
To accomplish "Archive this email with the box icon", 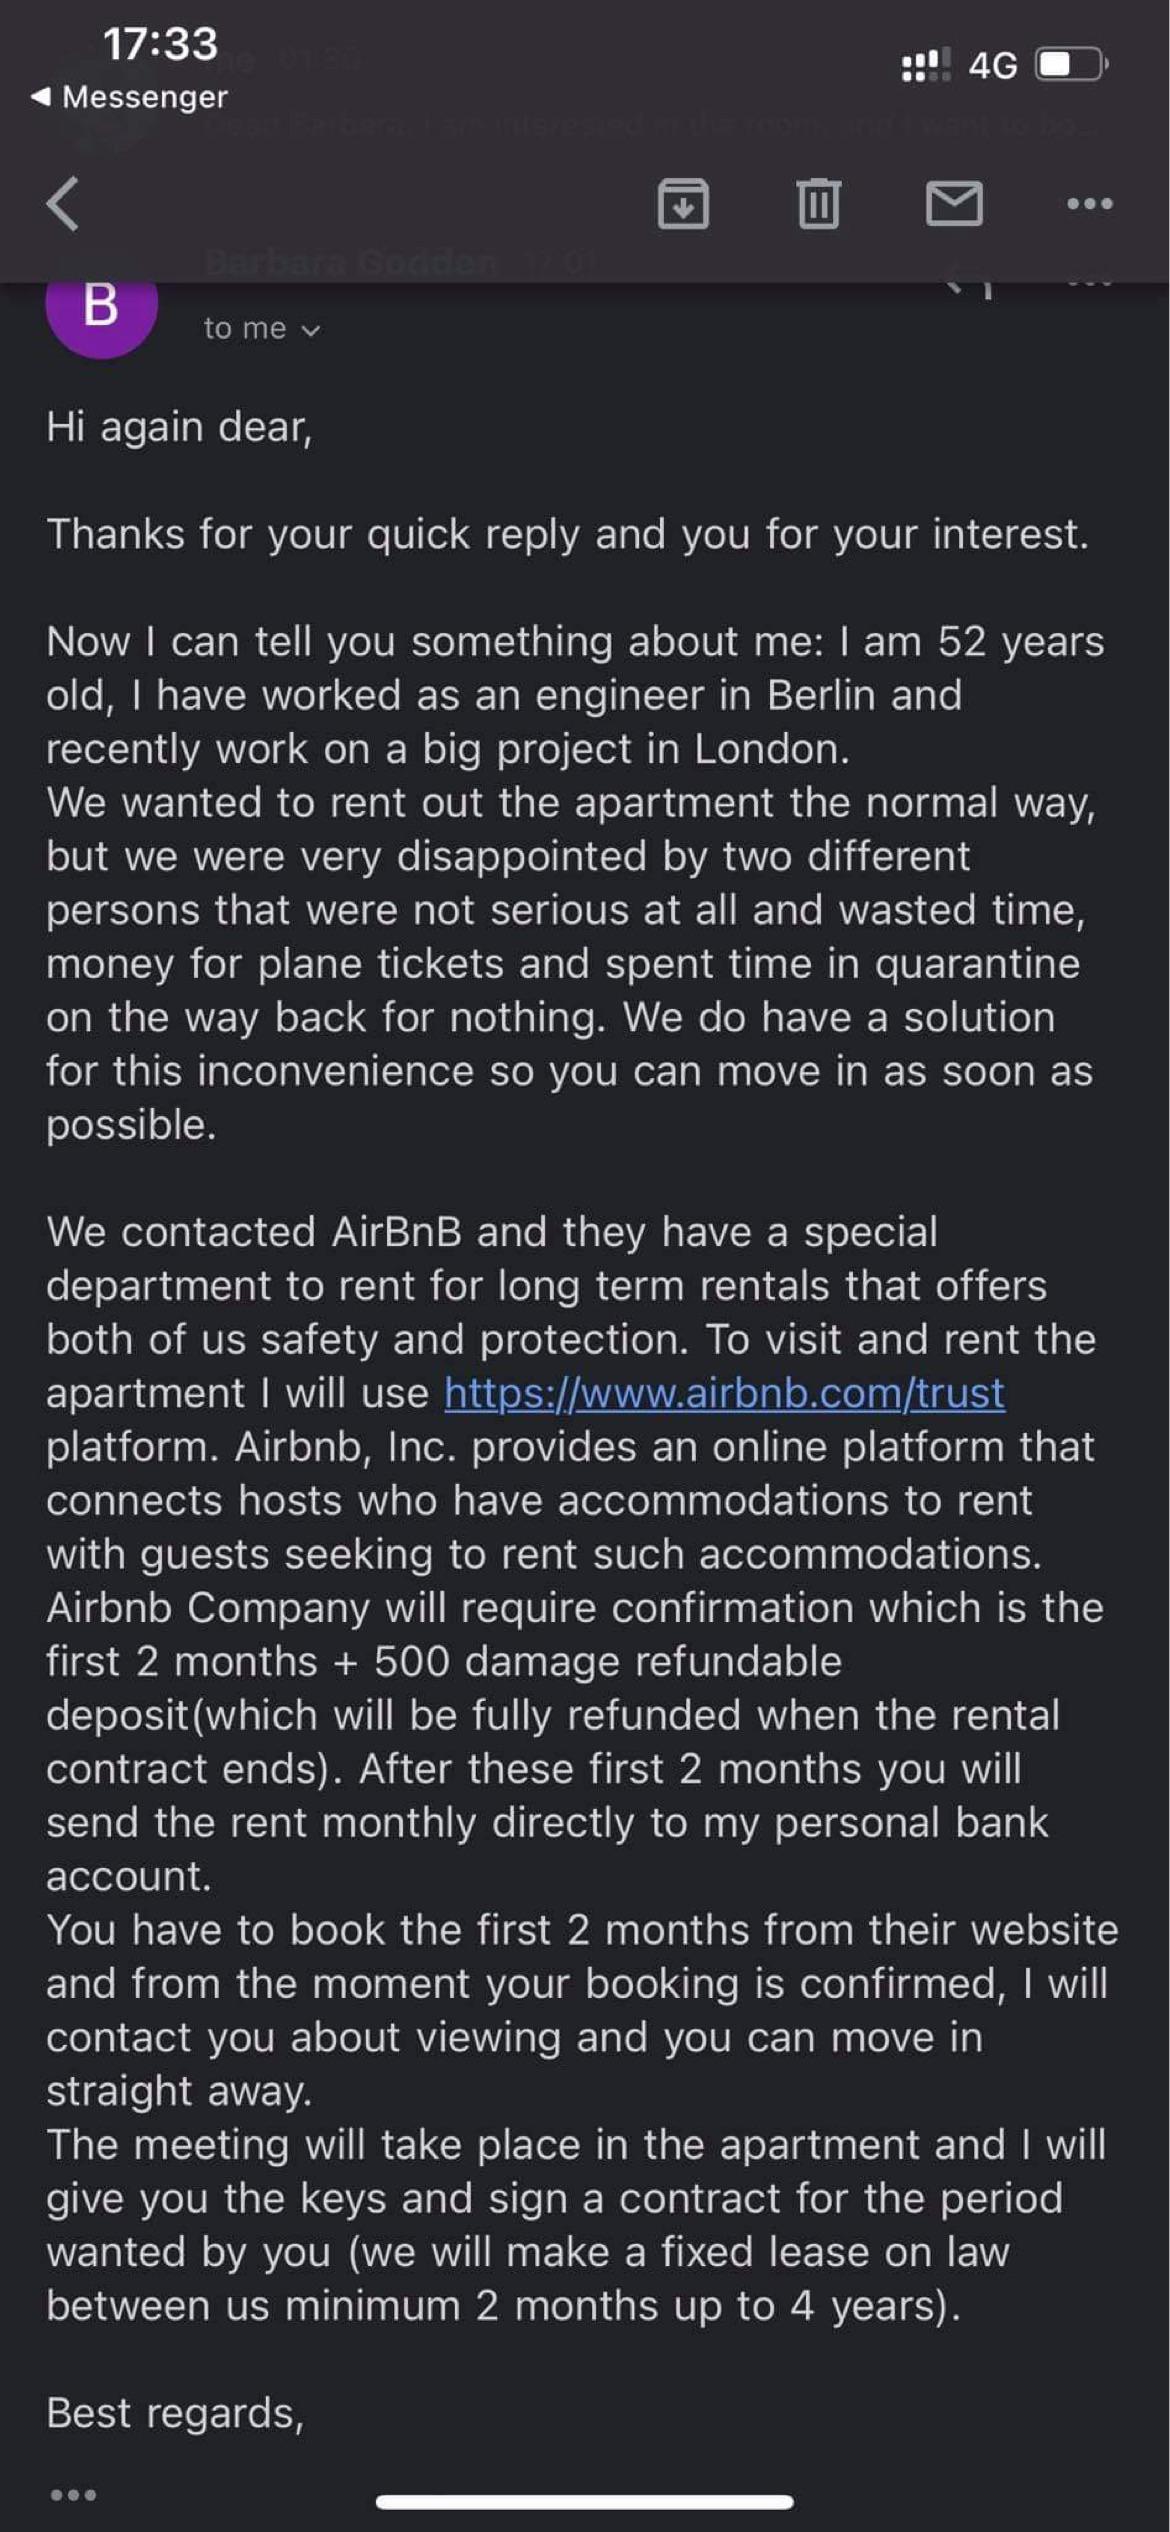I will coord(683,204).
